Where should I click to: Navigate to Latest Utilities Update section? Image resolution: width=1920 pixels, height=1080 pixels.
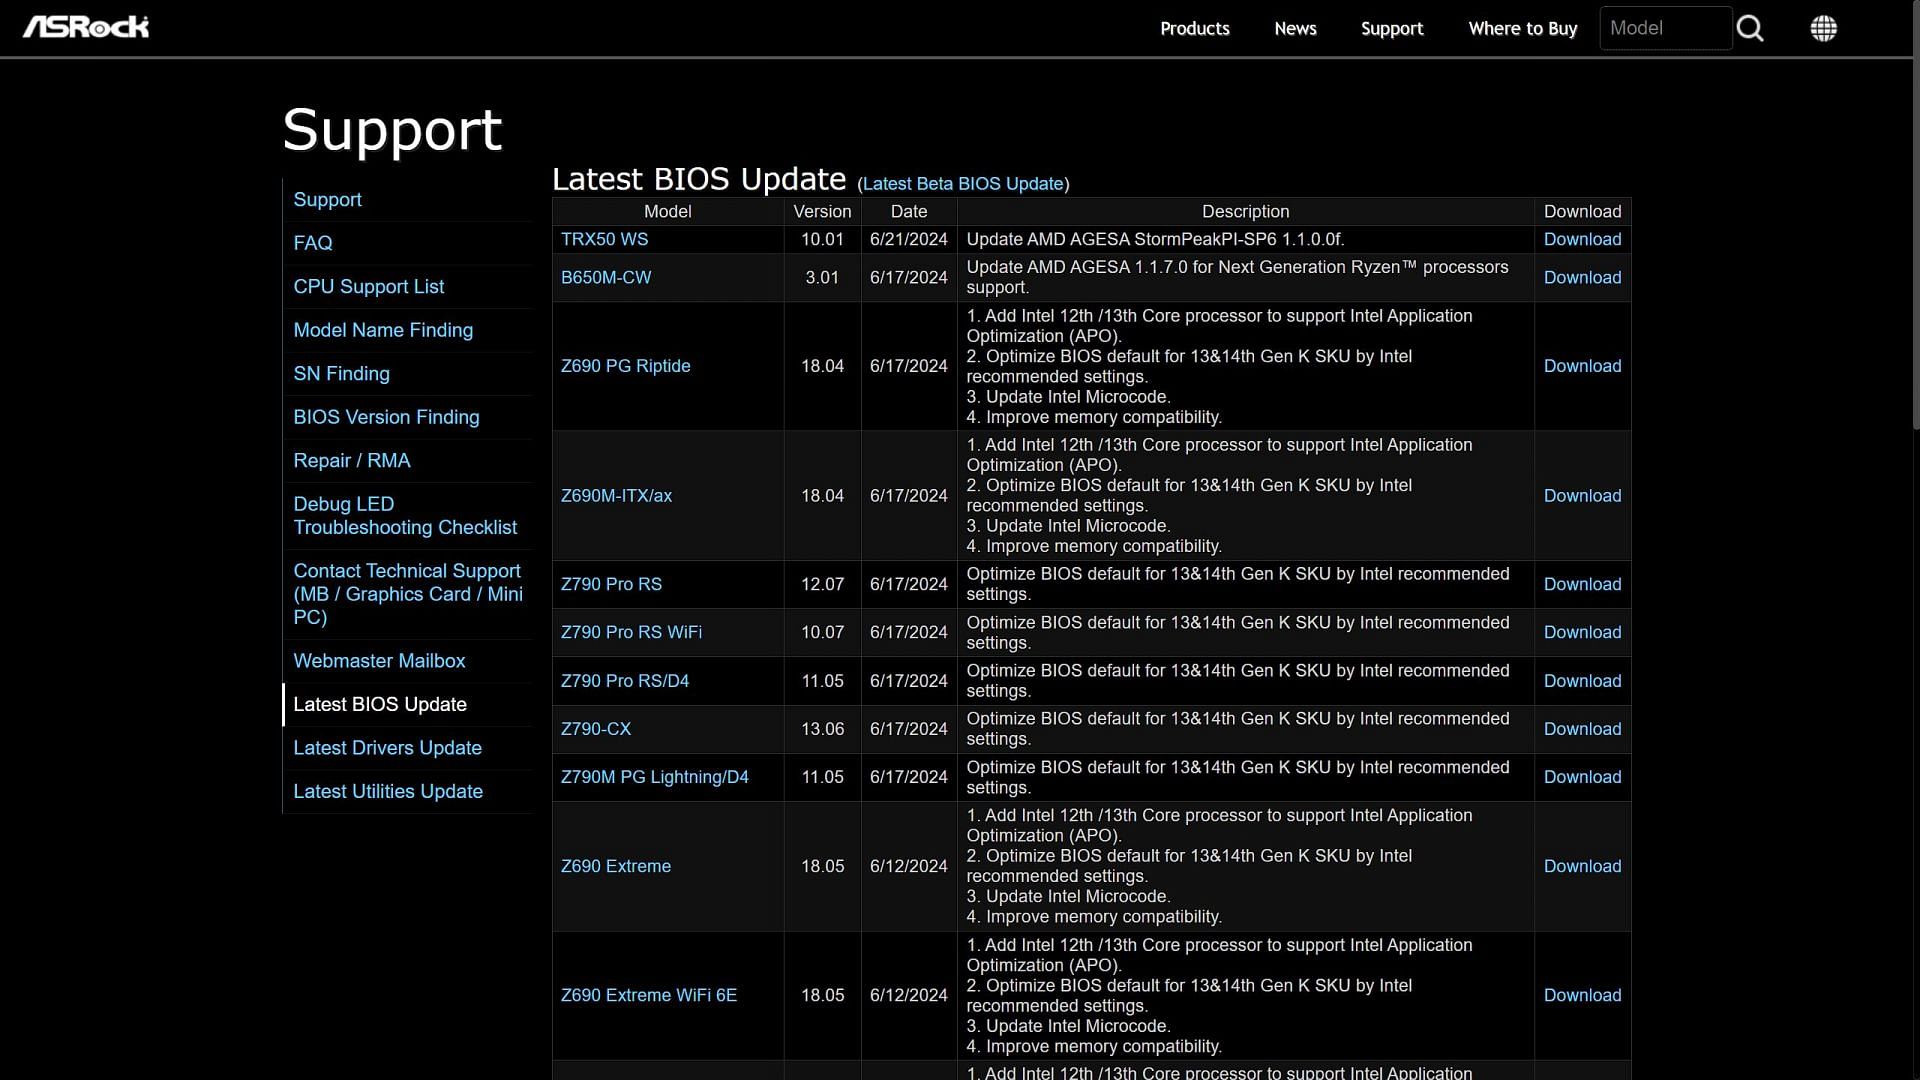(388, 791)
